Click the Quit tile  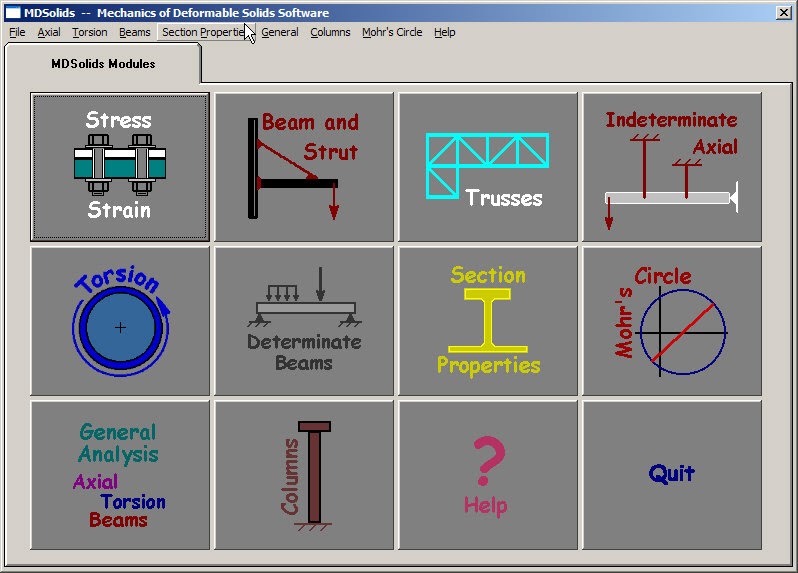pos(672,475)
